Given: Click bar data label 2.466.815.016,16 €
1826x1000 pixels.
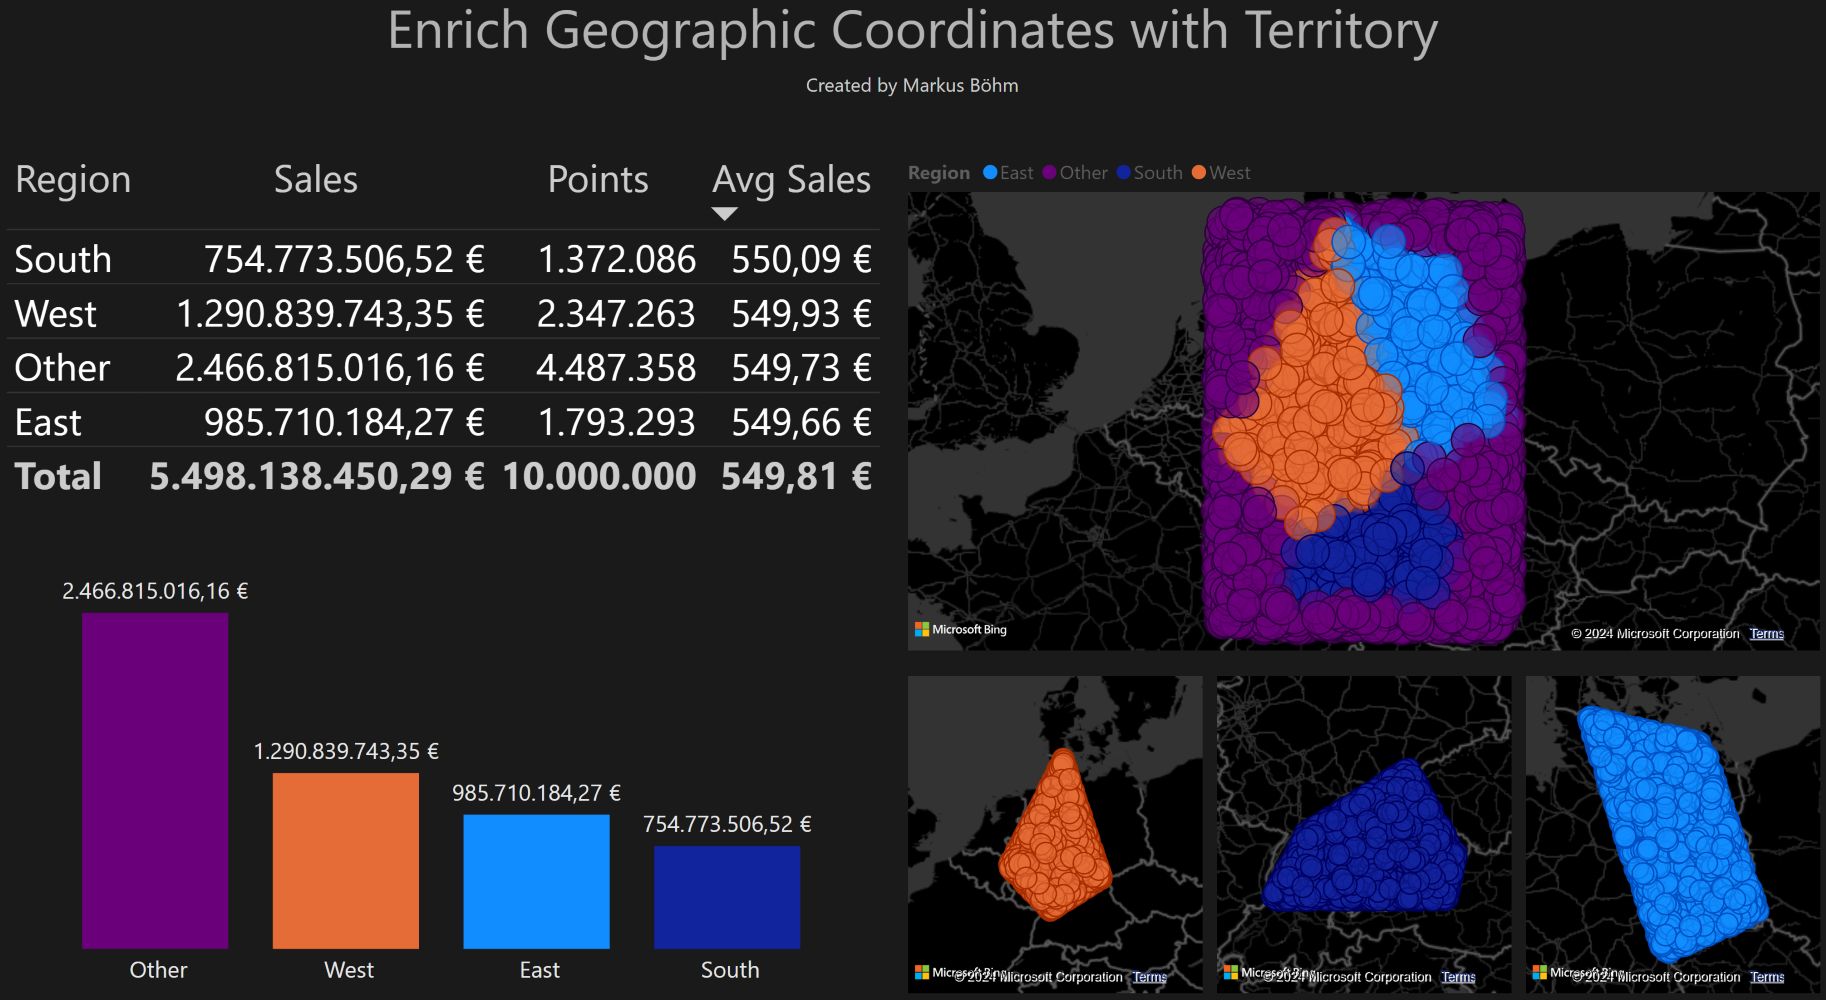Looking at the screenshot, I should tap(155, 591).
